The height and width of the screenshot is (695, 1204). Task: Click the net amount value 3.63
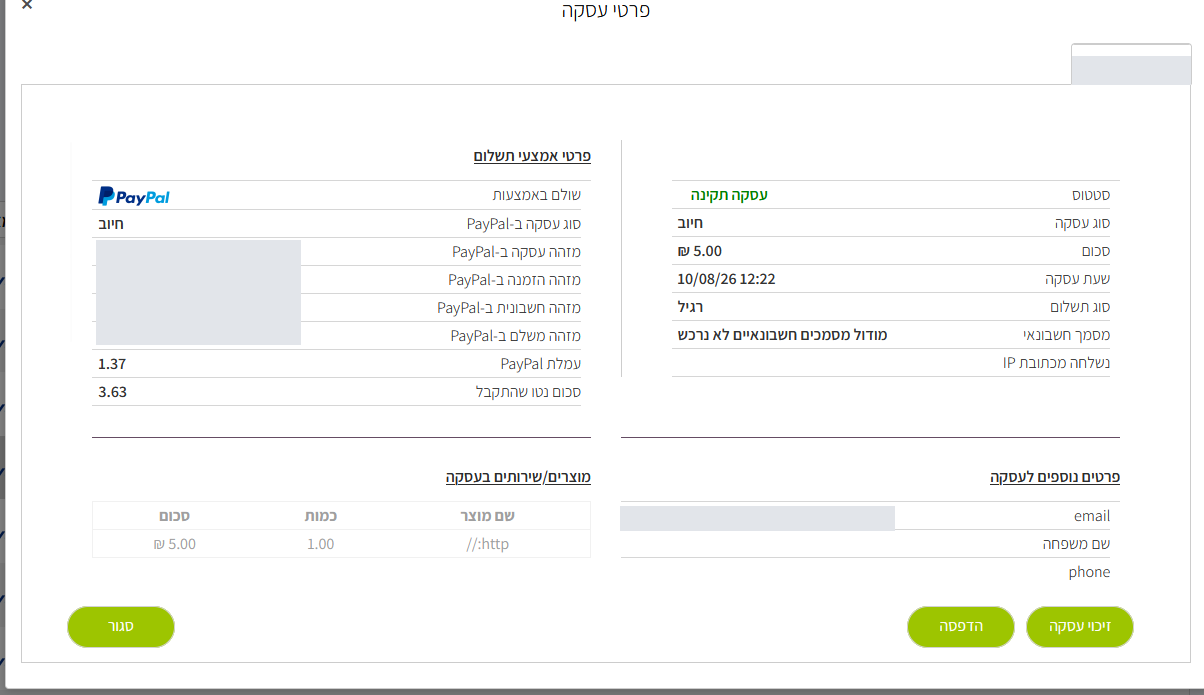[x=112, y=392]
